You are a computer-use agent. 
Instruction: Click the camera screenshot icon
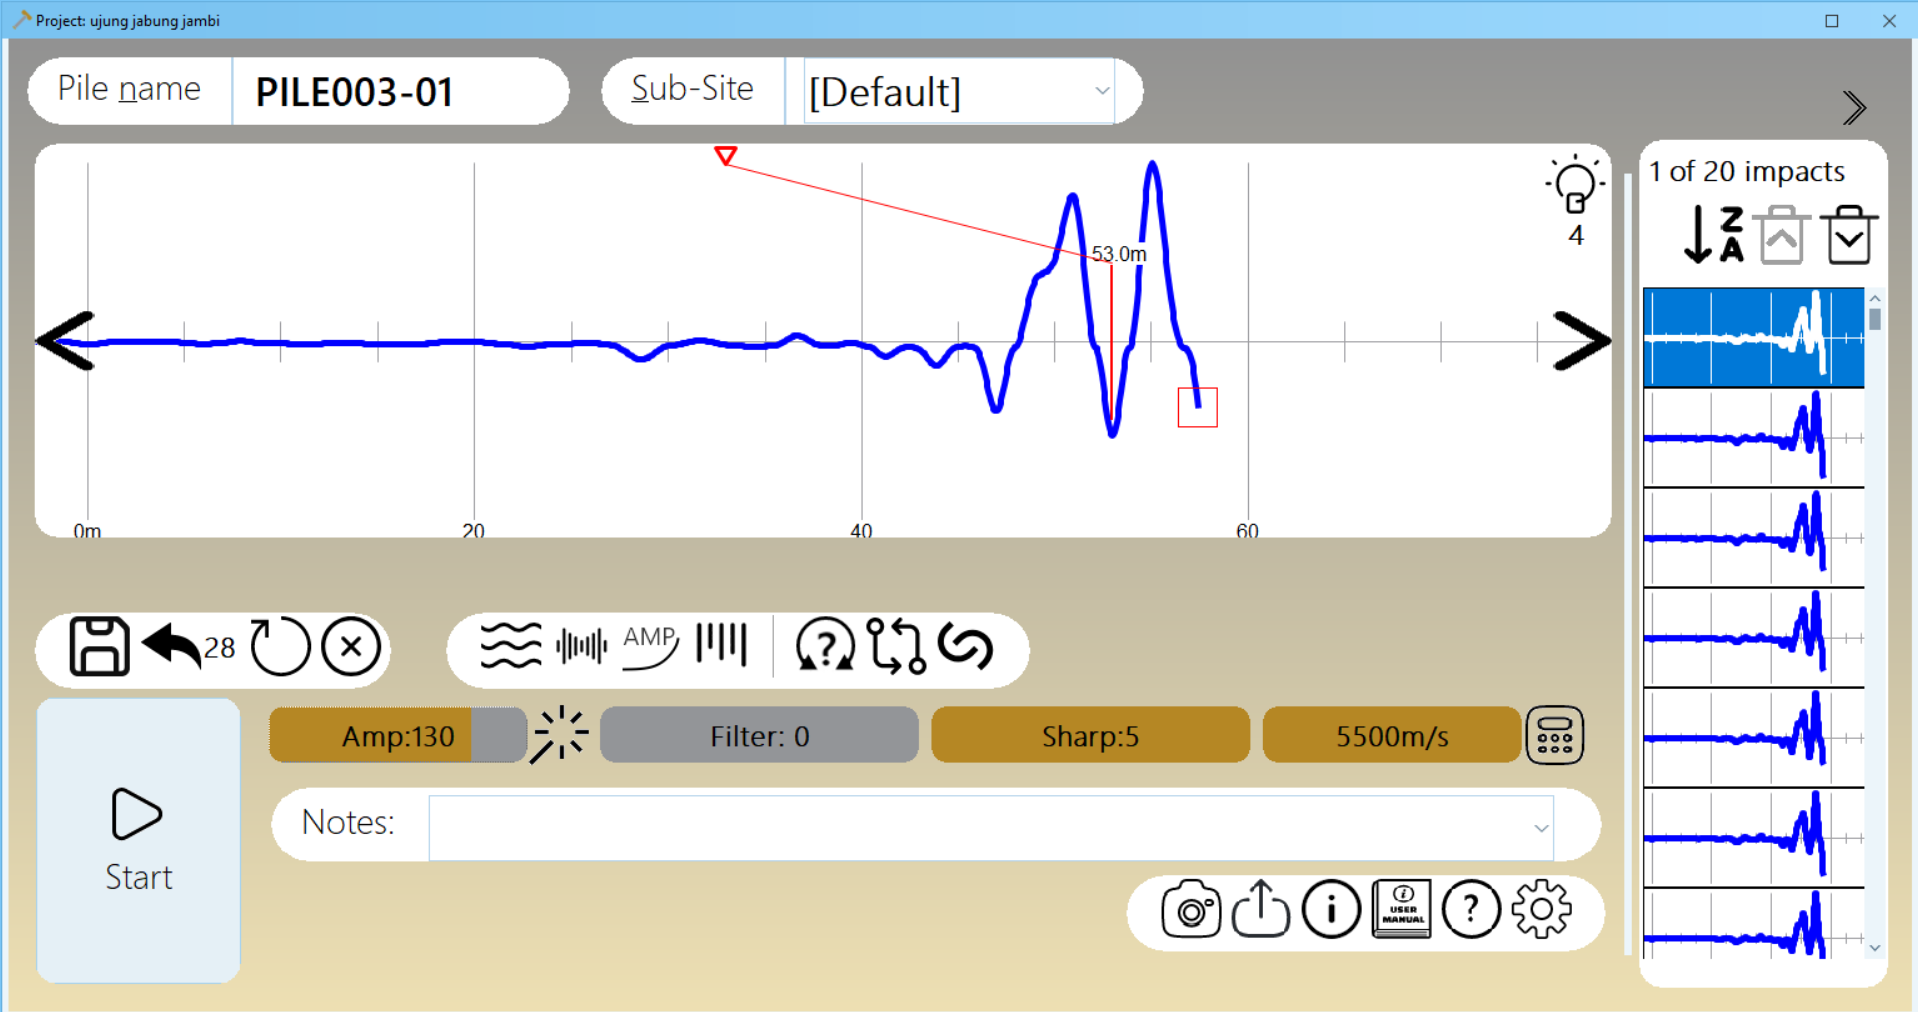(x=1190, y=910)
